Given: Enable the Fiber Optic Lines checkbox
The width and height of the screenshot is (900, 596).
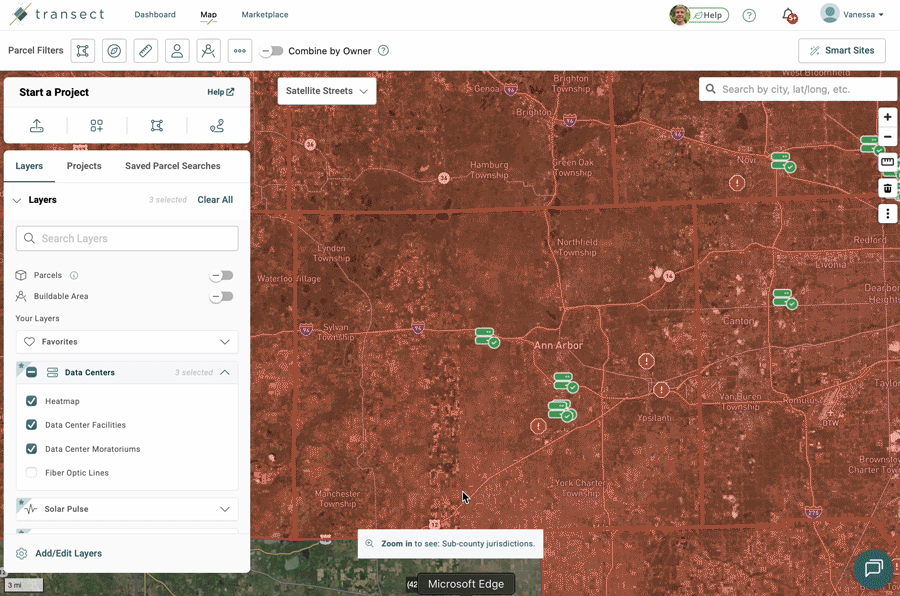Looking at the screenshot, I should pos(32,473).
